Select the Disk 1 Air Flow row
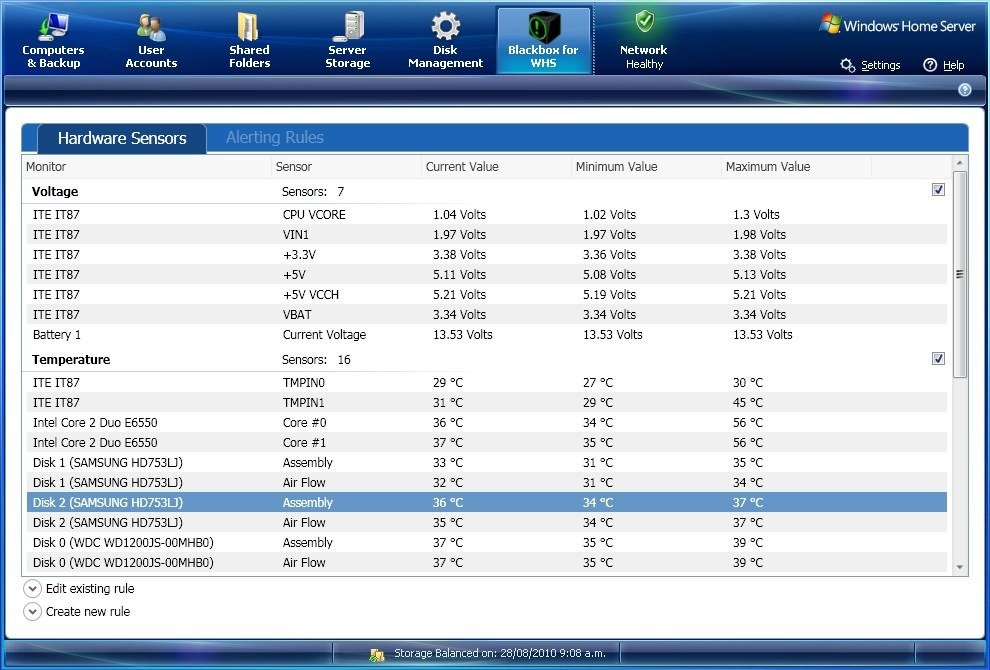Viewport: 990px width, 670px height. (x=487, y=482)
